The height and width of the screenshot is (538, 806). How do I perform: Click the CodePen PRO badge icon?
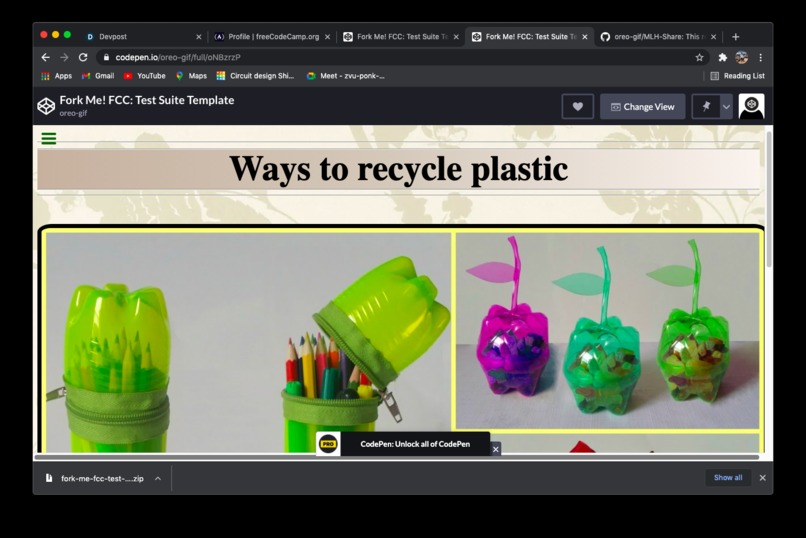point(328,444)
